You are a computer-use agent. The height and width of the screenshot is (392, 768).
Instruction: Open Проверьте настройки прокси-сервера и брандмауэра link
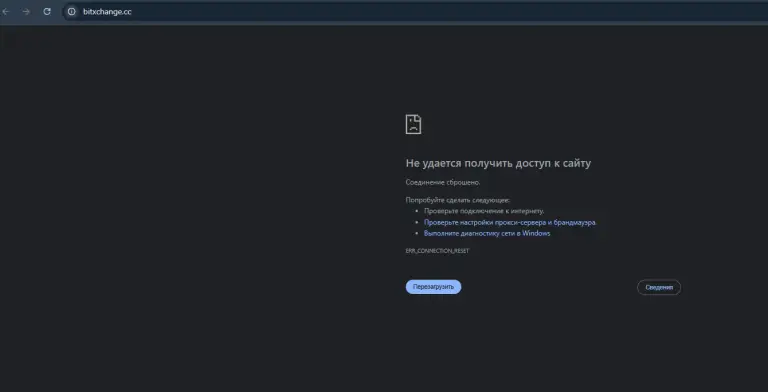tap(510, 222)
